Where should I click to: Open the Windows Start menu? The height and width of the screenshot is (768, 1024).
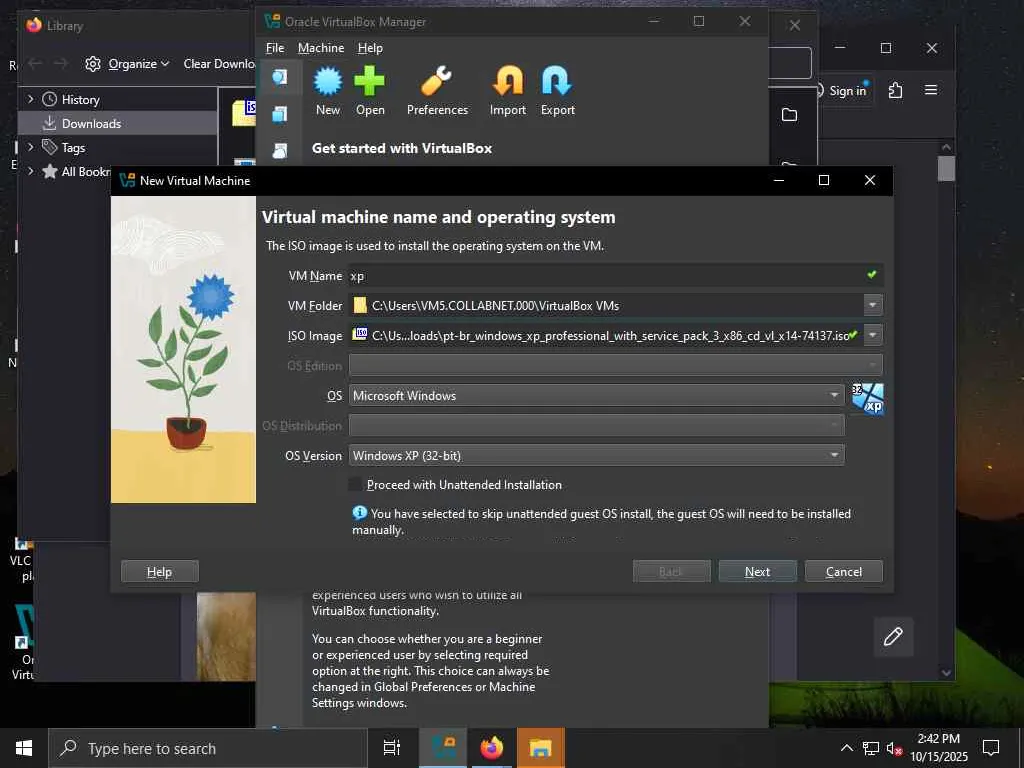tap(24, 748)
